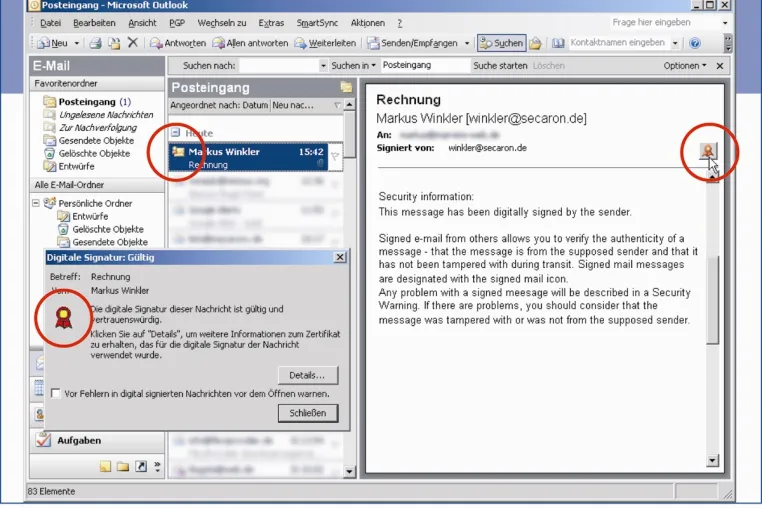Click the Details... button in the signature dialog
This screenshot has width=762, height=508.
pyautogui.click(x=308, y=375)
